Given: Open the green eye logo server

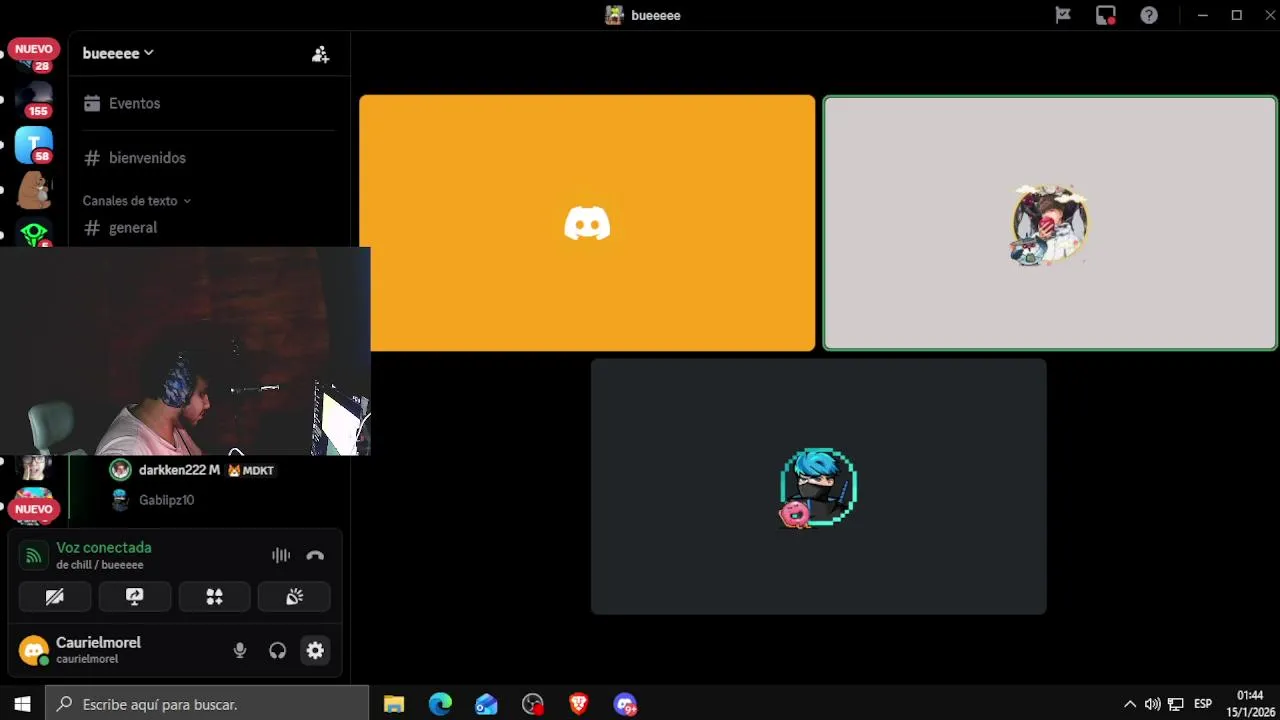Looking at the screenshot, I should pos(34,234).
